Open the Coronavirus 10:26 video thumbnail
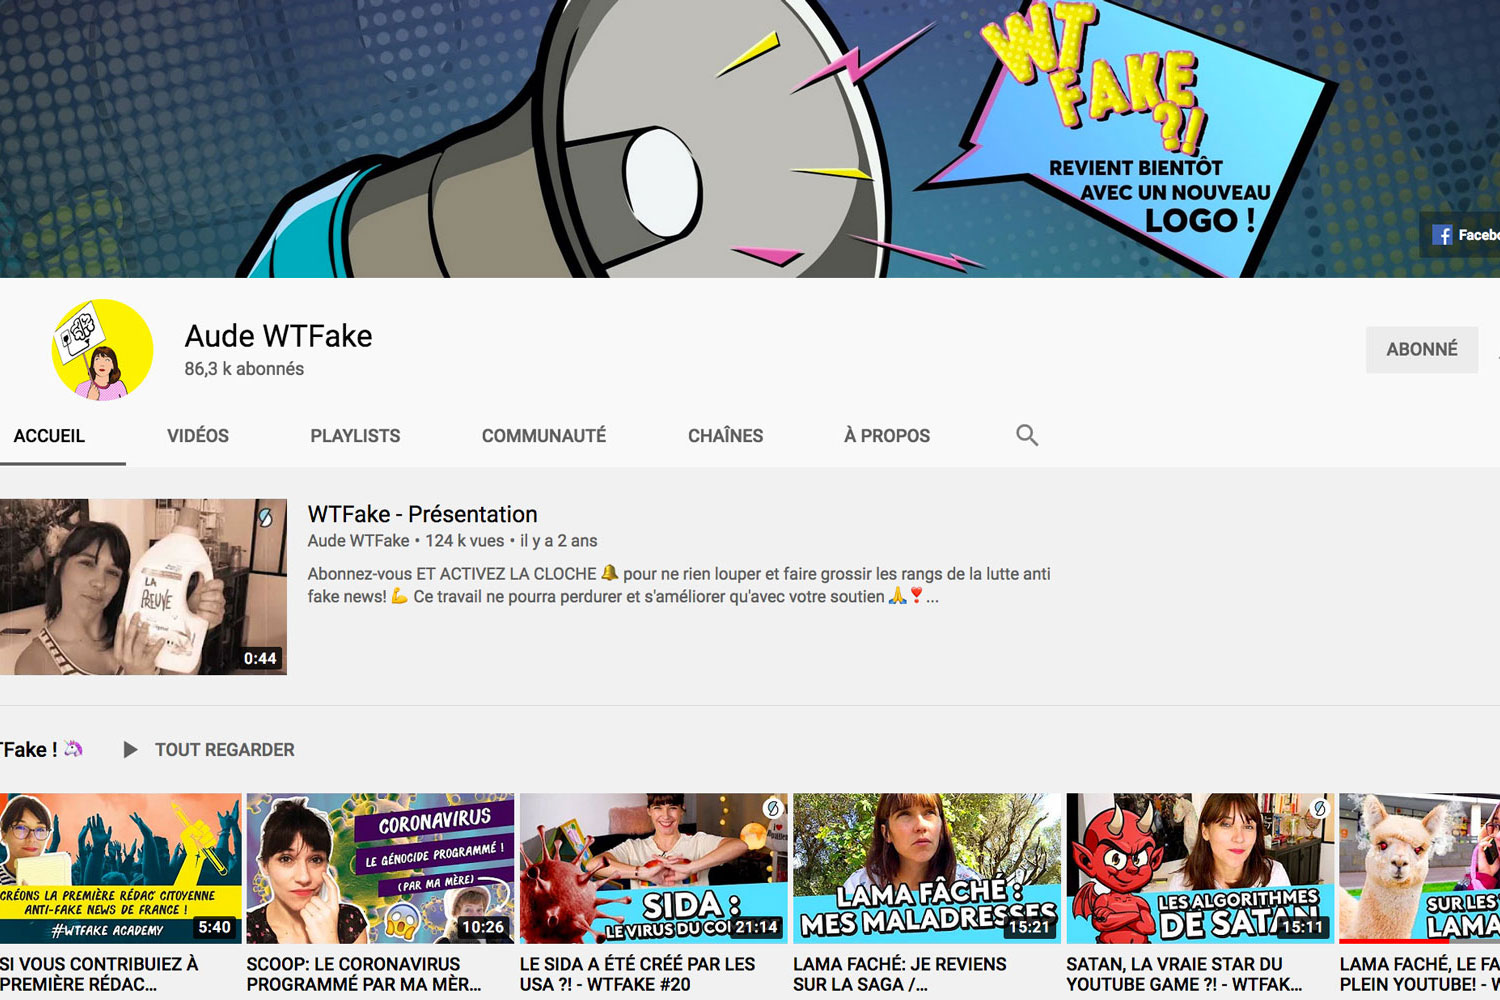1500x1000 pixels. point(380,869)
